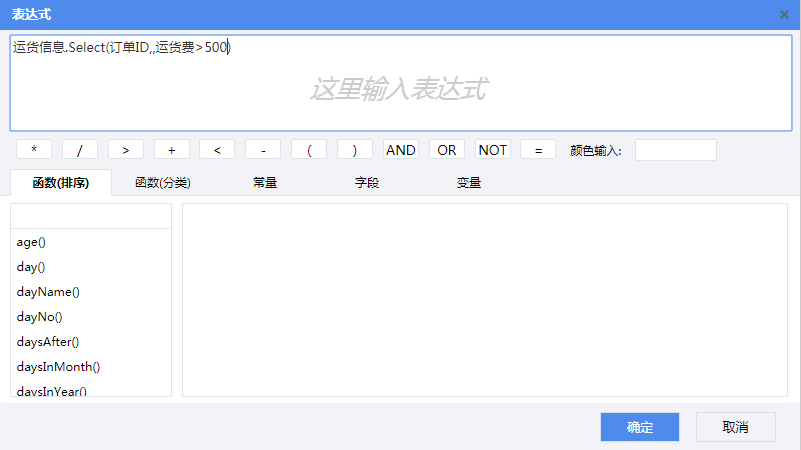Click the greater-than (>) operator button
The image size is (801, 450).
(126, 150)
